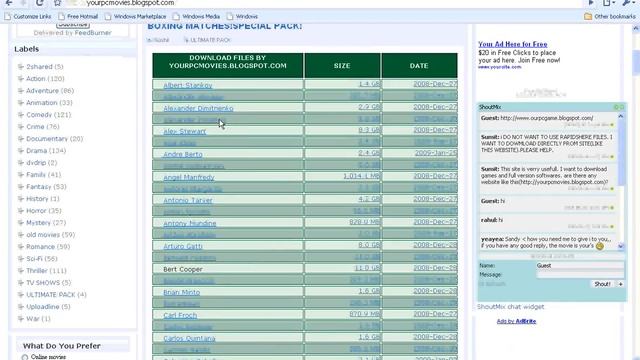640x360 pixels.
Task: Click the Carlos Quintana download link
Action: tap(189, 338)
